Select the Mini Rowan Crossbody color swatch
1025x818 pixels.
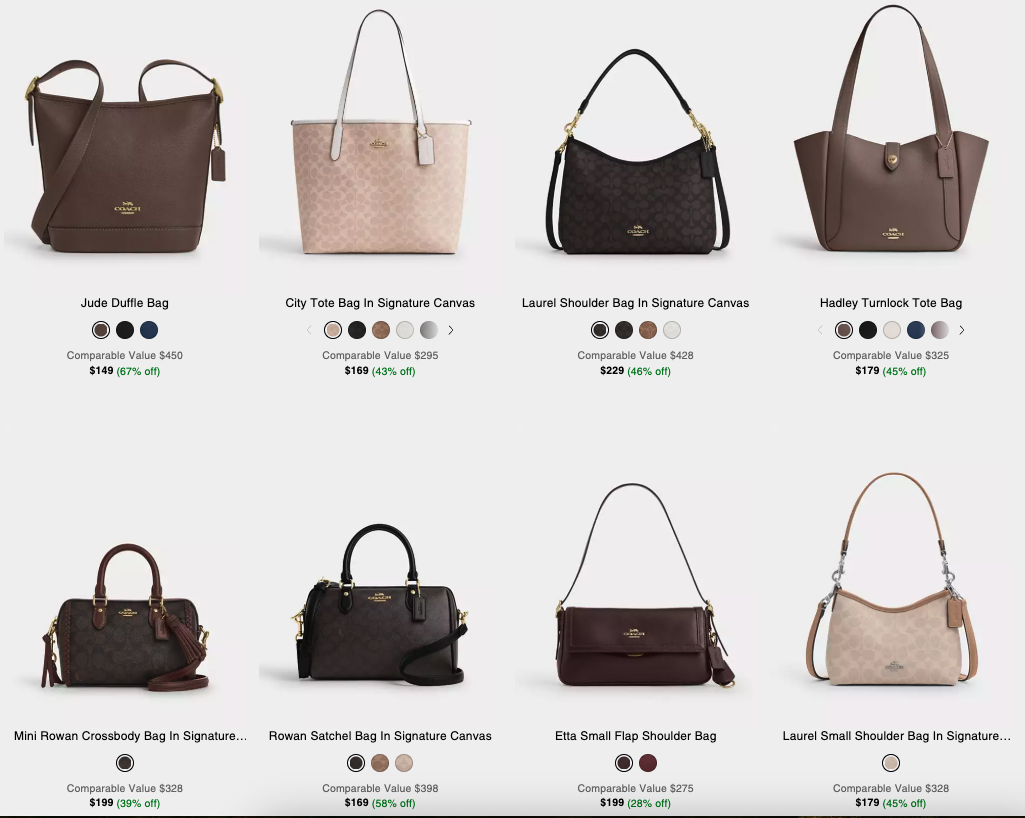click(125, 763)
